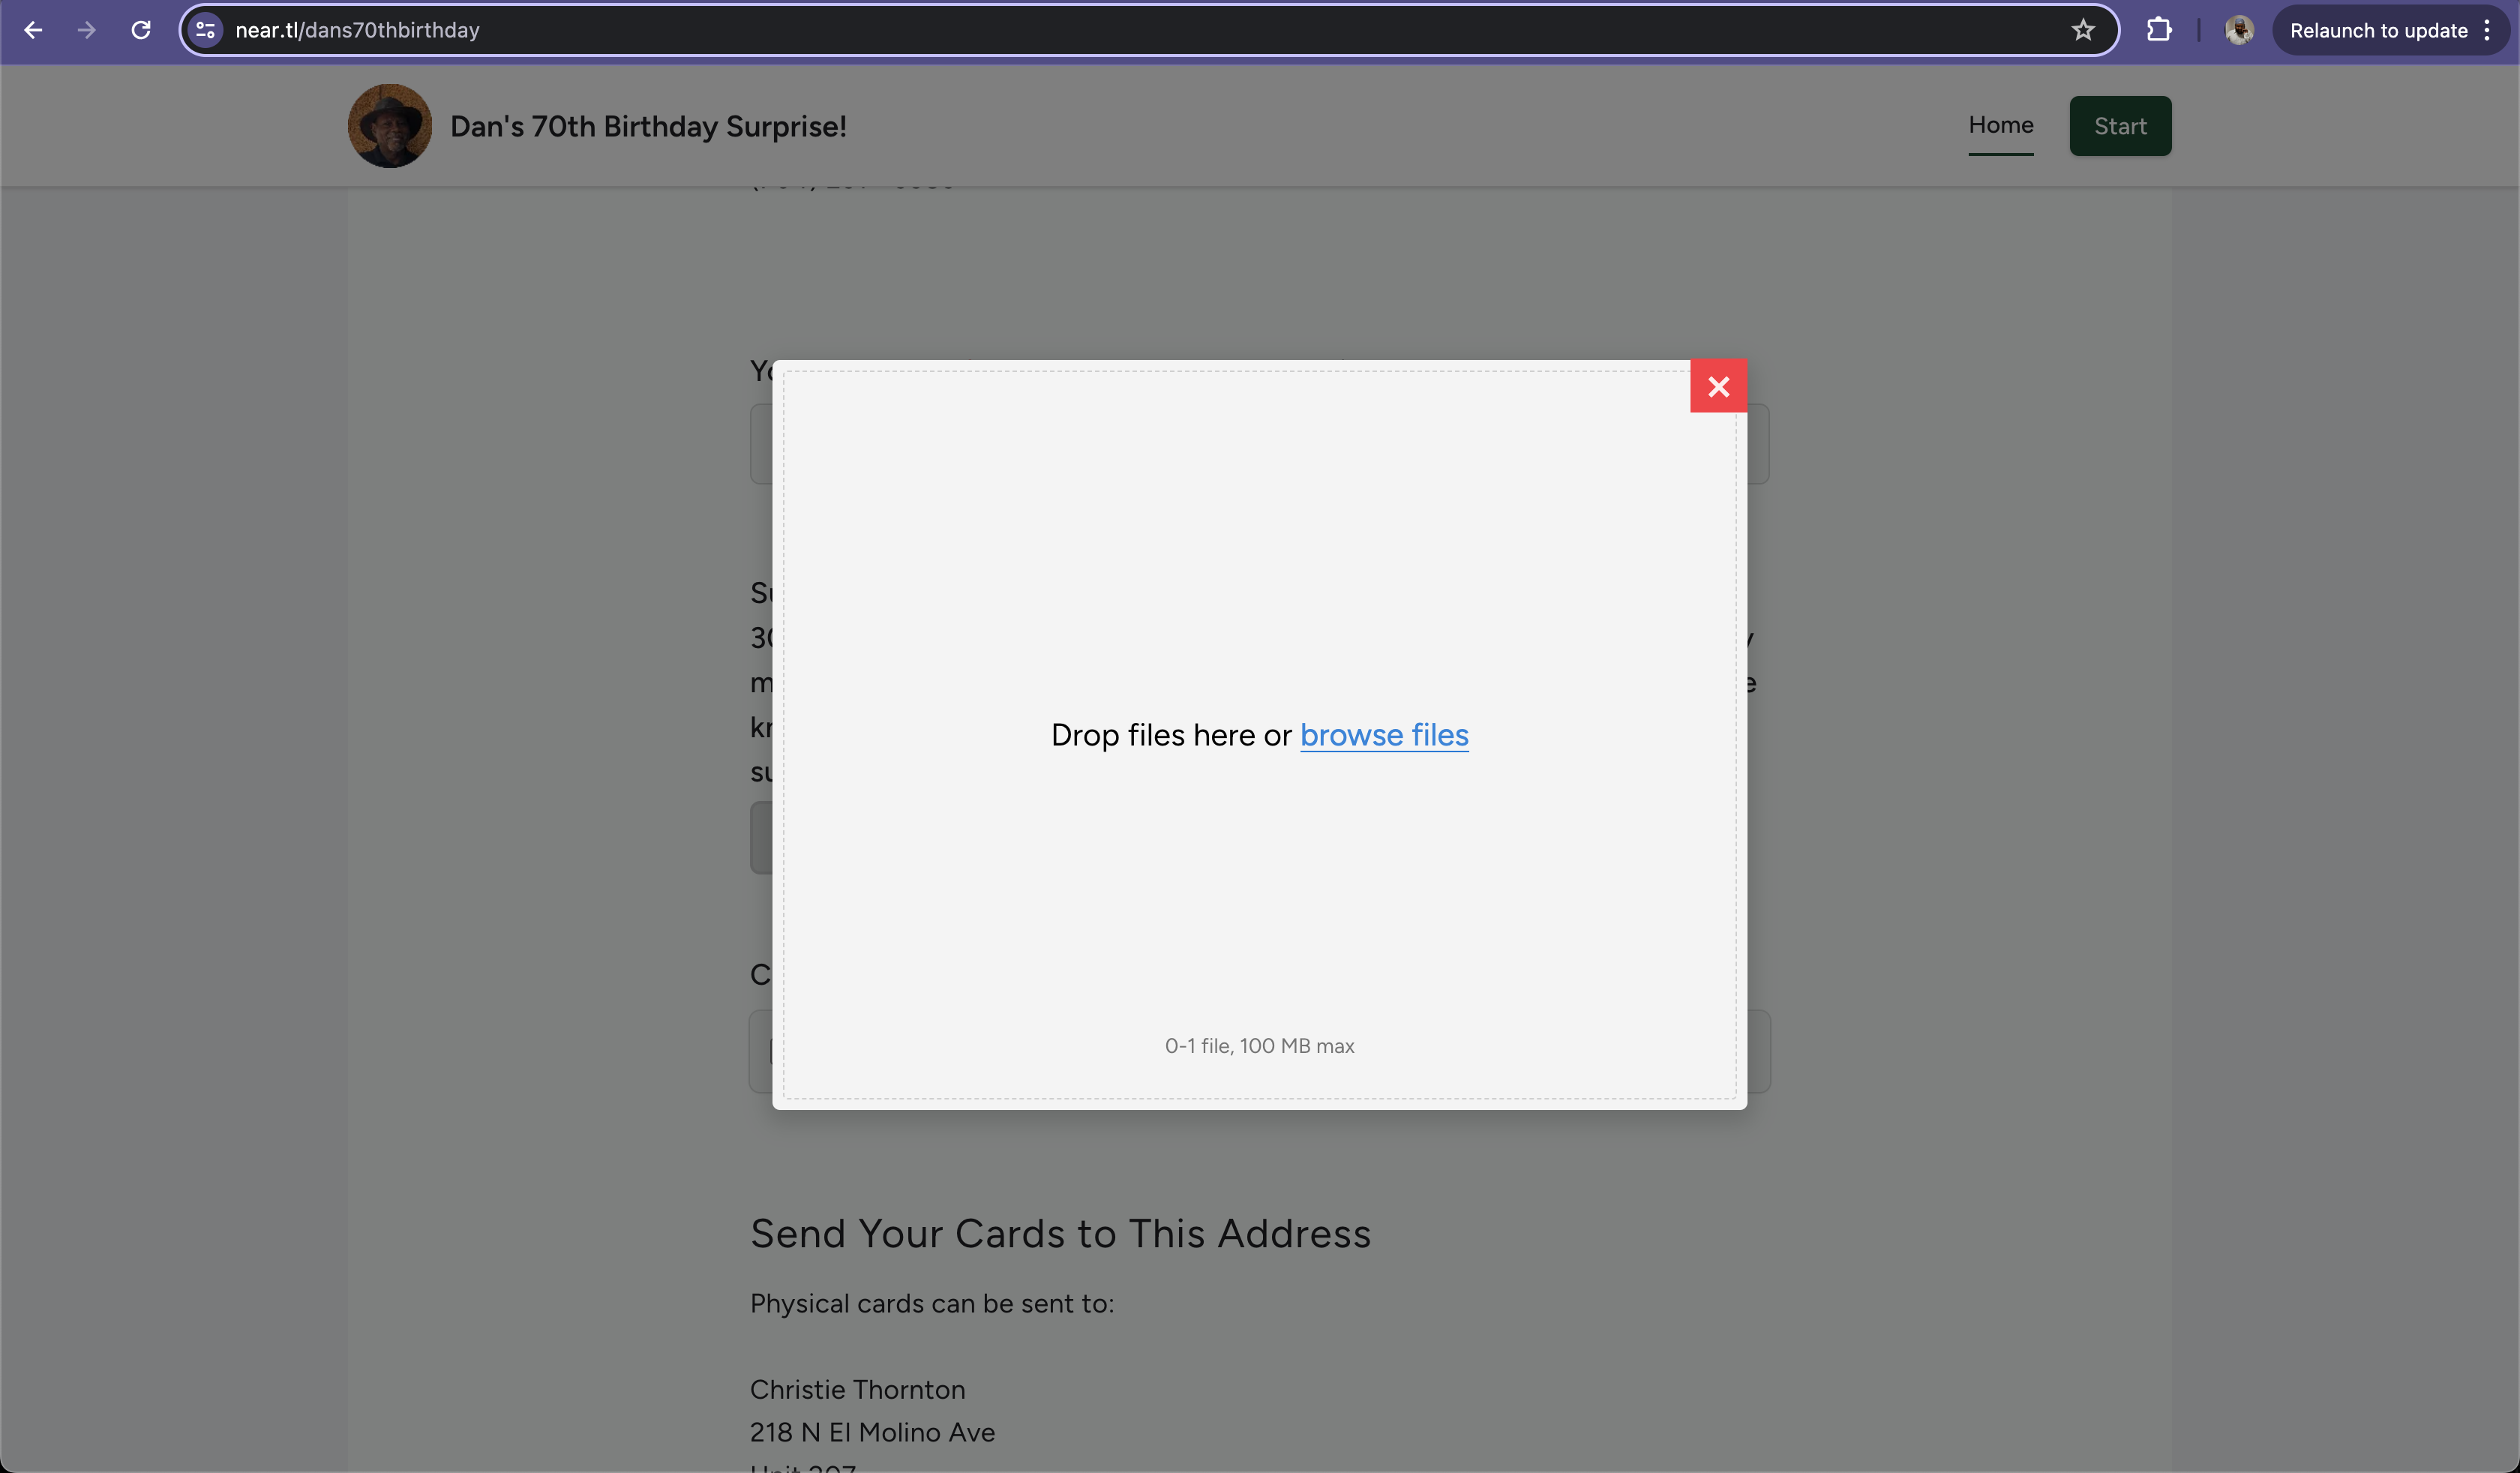Image resolution: width=2520 pixels, height=1473 pixels.
Task: Go back to the previous page
Action: 33,30
